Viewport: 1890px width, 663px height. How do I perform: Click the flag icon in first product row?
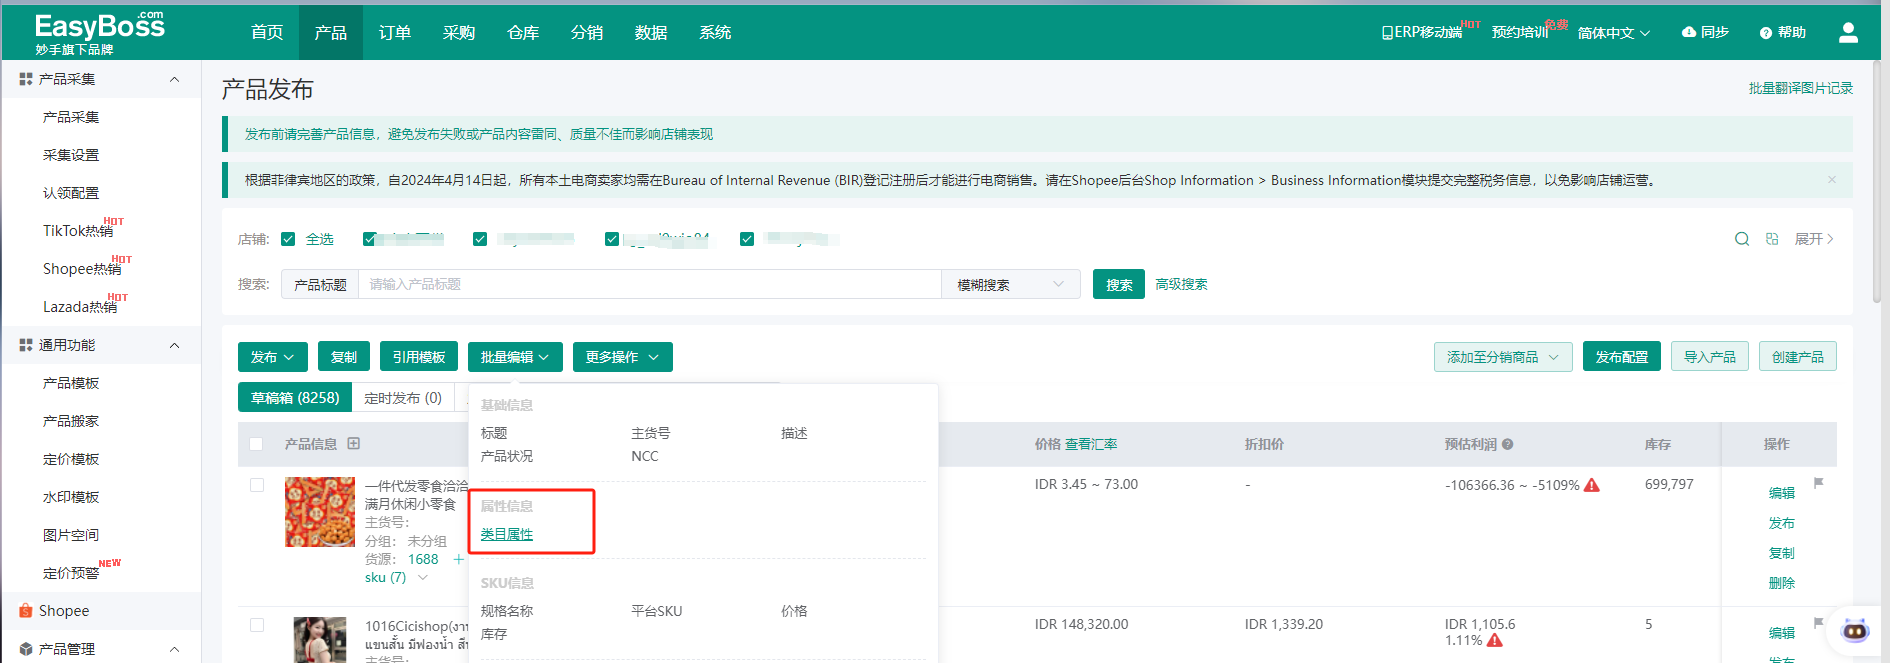[x=1819, y=483]
